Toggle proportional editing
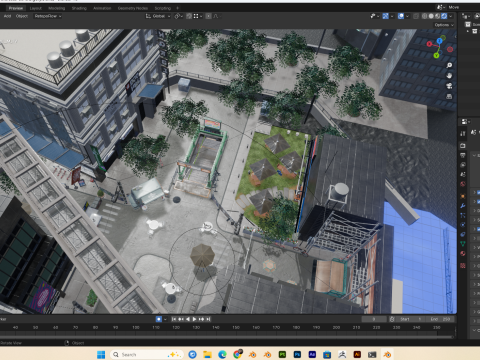The width and height of the screenshot is (480, 360). click(x=208, y=16)
